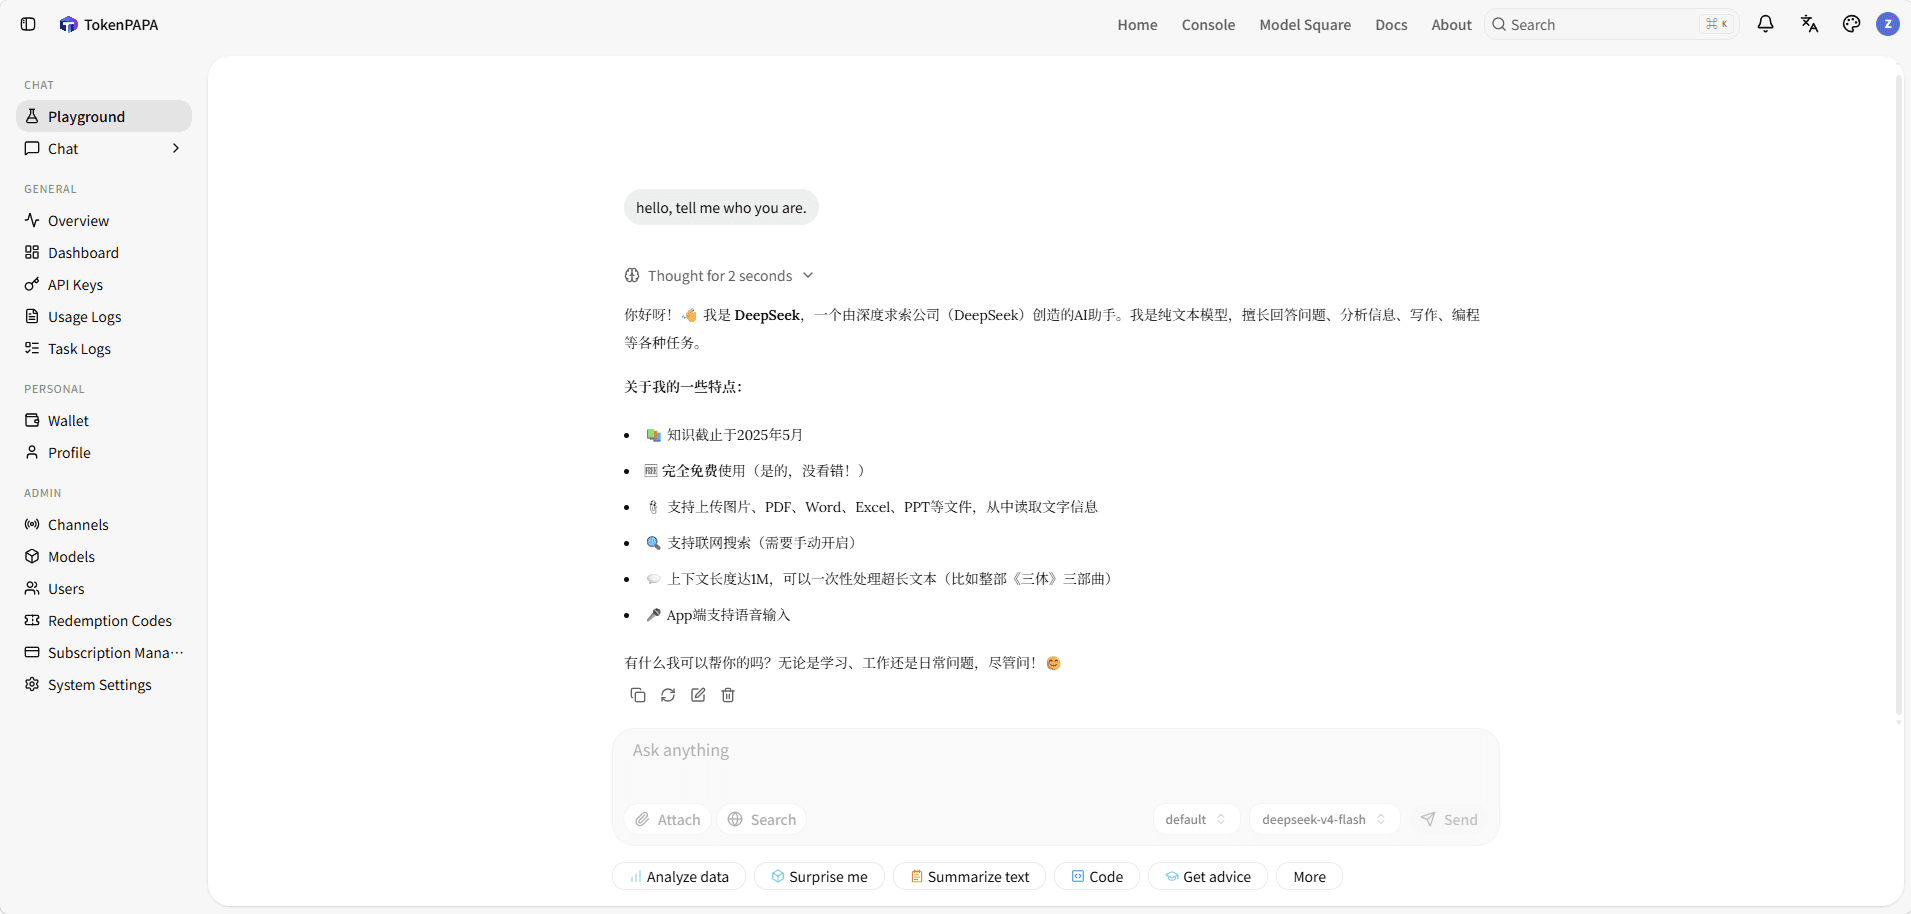Toggle the sidebar panel icon
The image size is (1911, 914).
click(28, 24)
